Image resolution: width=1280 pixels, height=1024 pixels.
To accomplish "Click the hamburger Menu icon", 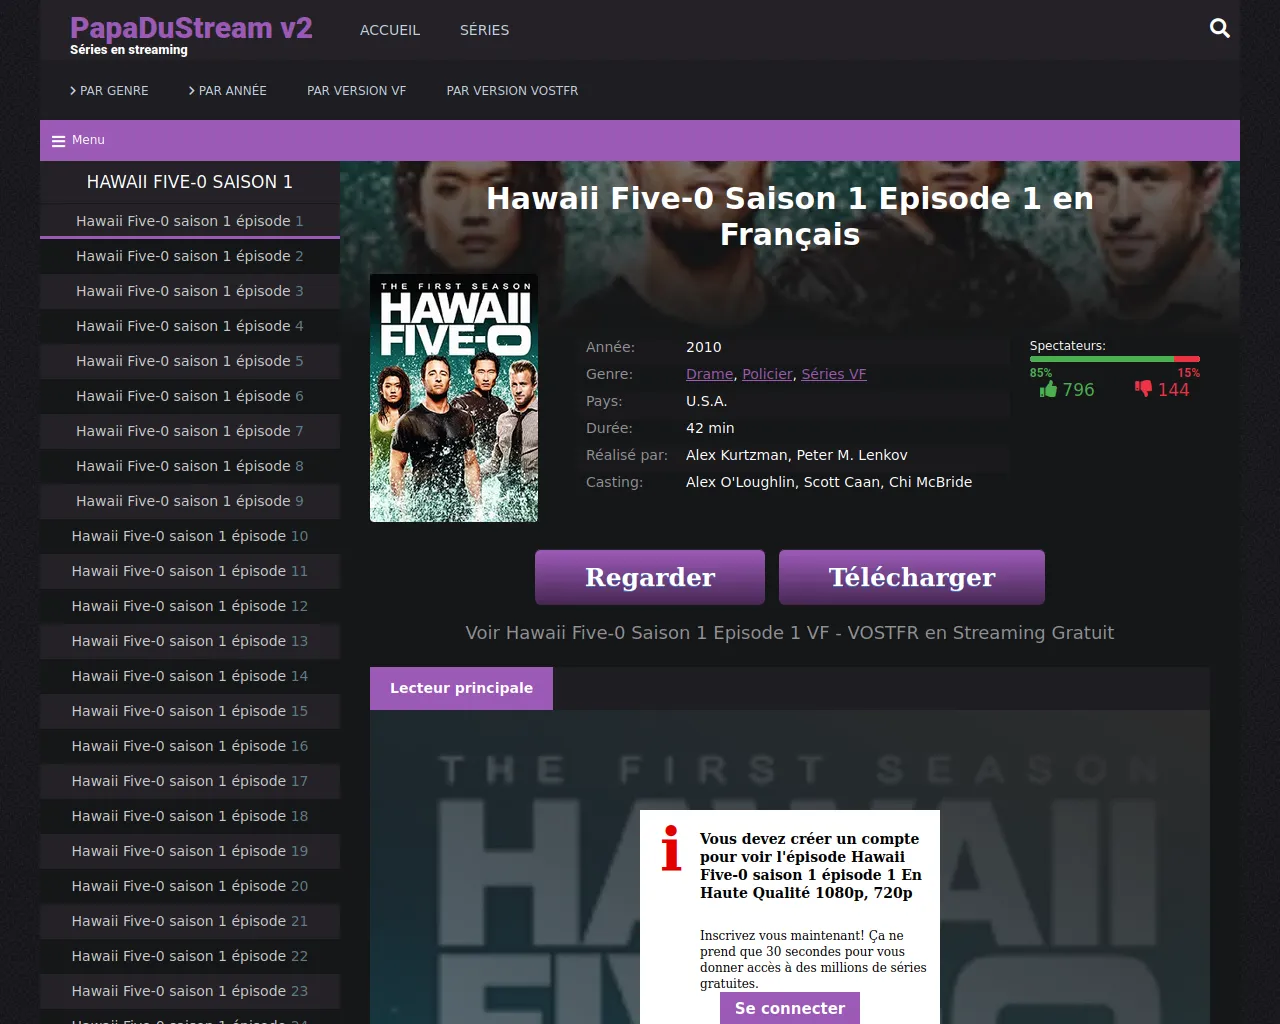I will (58, 141).
